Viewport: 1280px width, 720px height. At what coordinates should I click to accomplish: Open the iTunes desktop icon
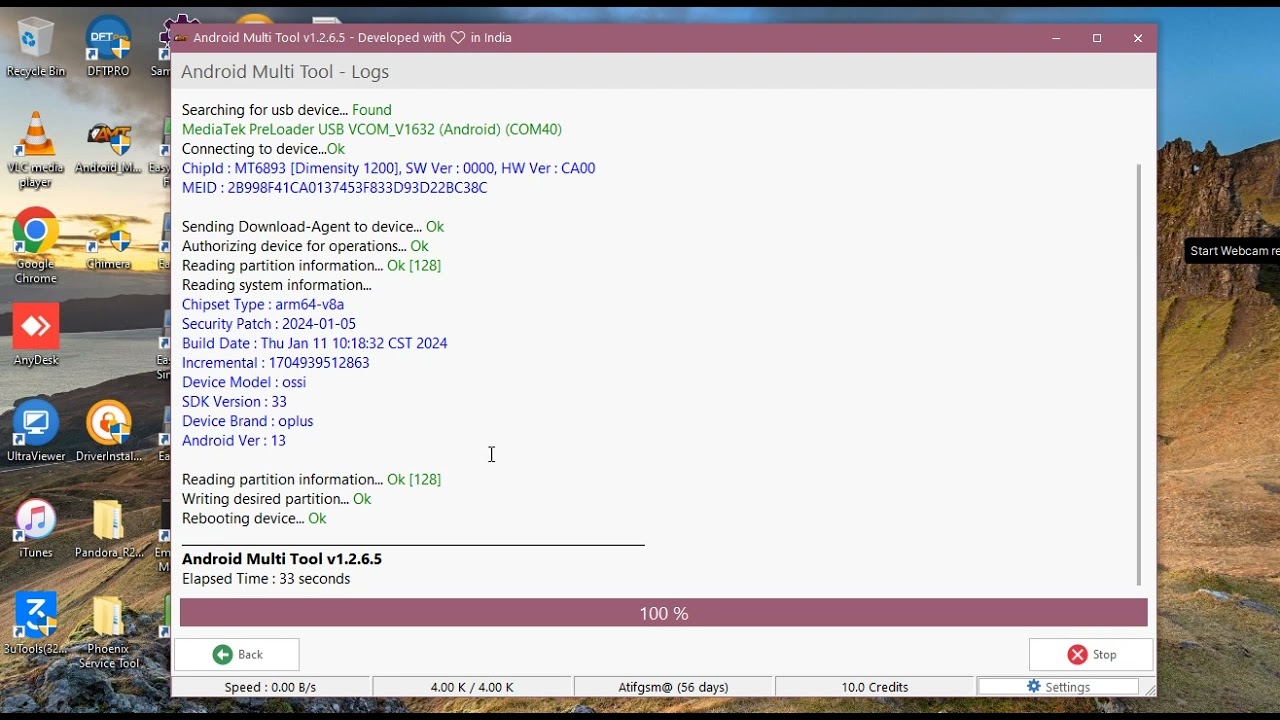coord(36,527)
